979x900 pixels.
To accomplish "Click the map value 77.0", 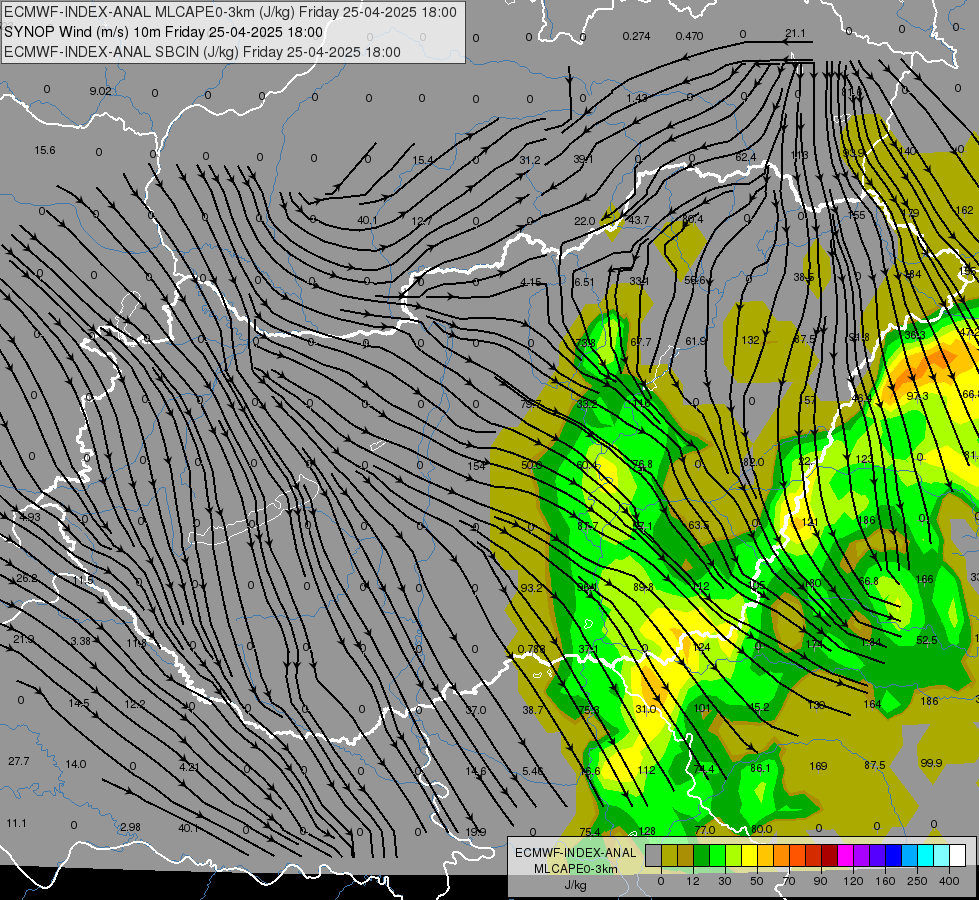I will click(704, 829).
